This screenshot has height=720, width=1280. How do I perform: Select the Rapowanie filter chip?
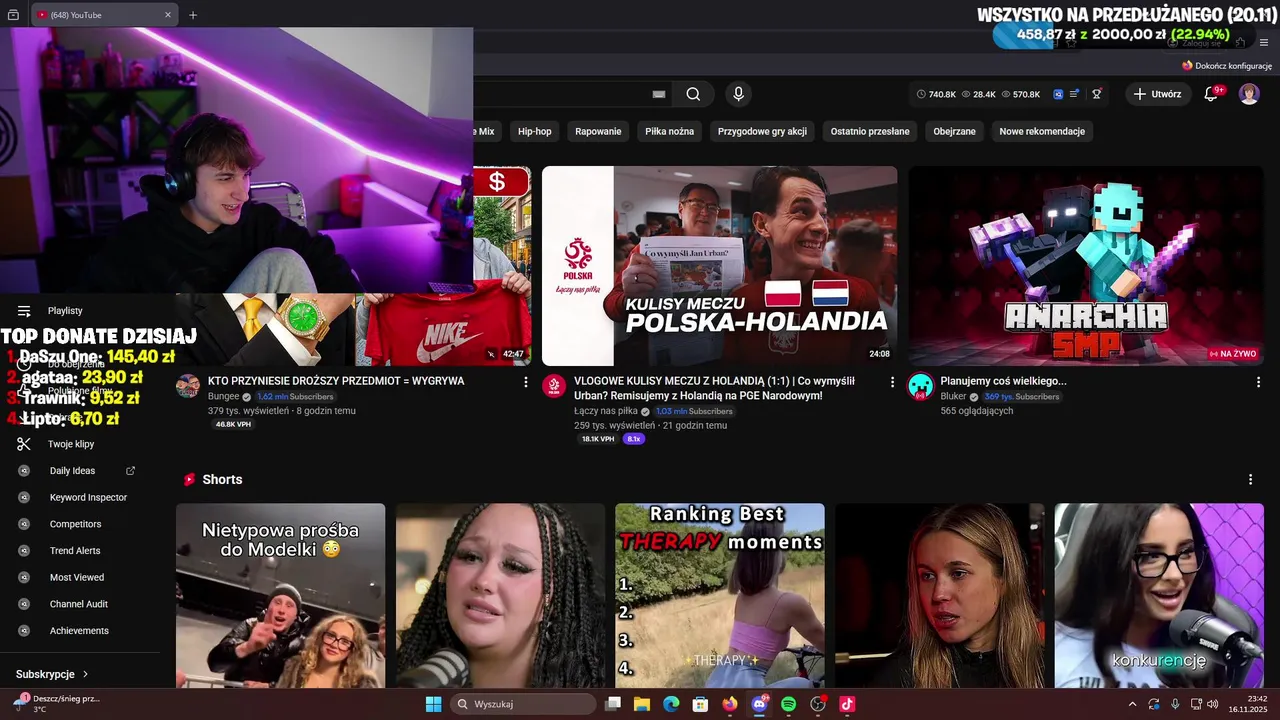point(598,131)
